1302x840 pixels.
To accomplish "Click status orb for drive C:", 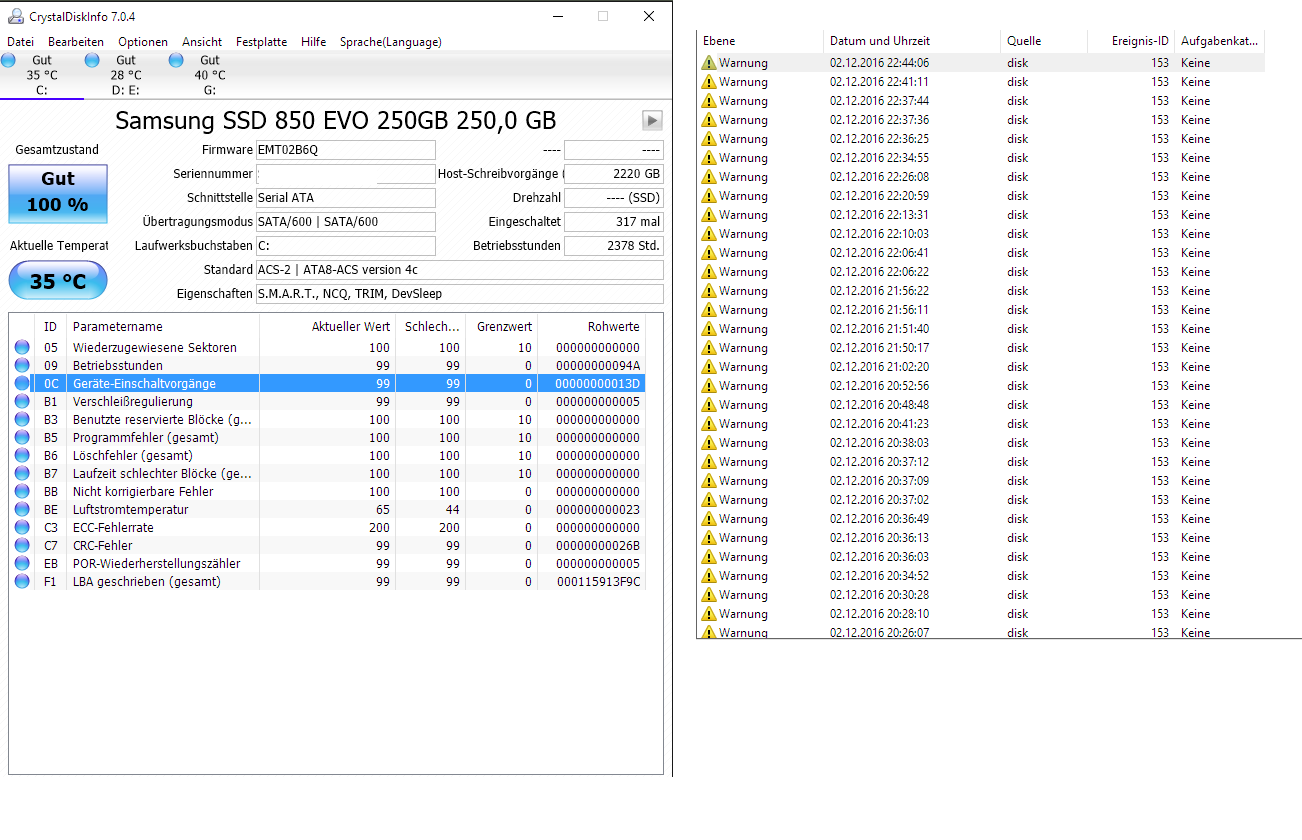I will (x=9, y=61).
